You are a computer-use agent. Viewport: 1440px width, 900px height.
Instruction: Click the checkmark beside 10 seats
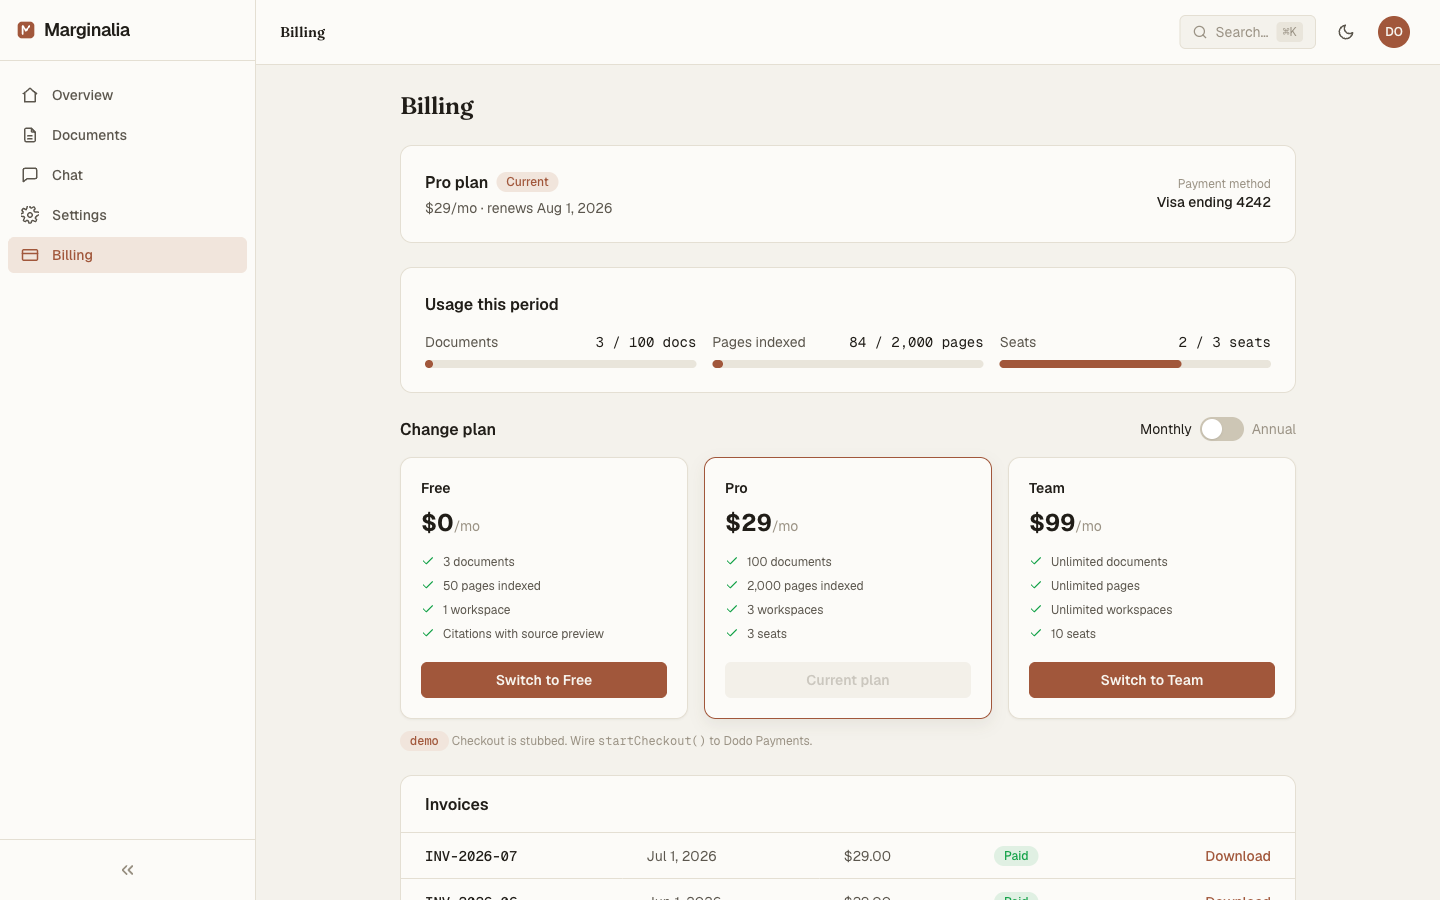coord(1036,633)
